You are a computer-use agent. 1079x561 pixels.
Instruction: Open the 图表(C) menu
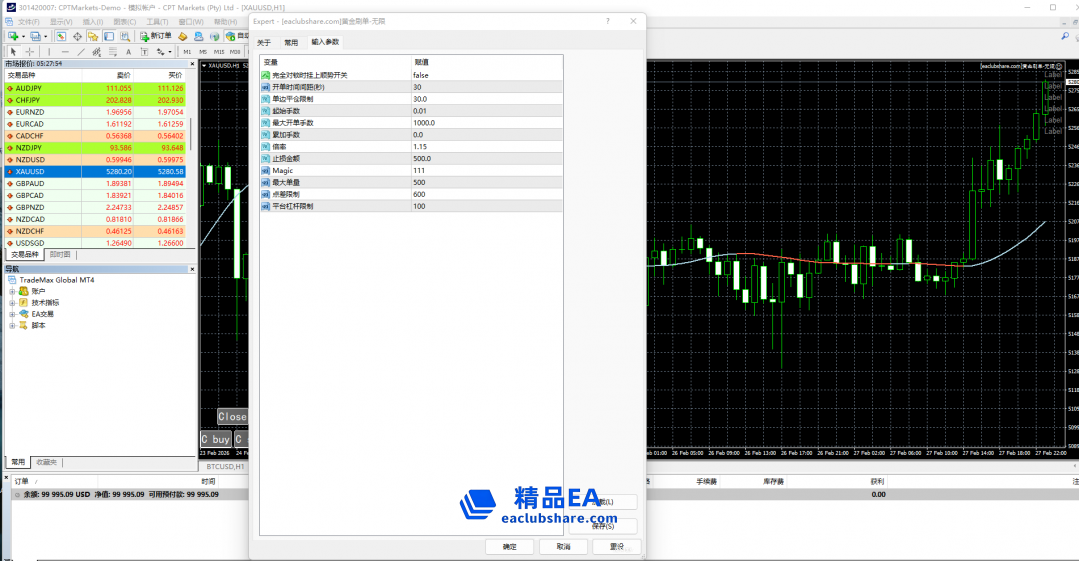(x=125, y=21)
